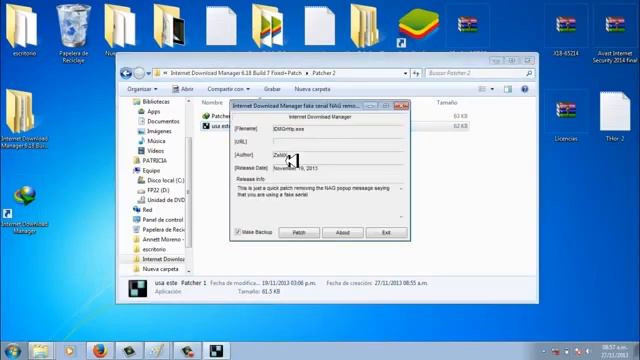This screenshot has height=360, width=640.
Task: Toggle the Make Backup checkbox
Action: tap(238, 232)
